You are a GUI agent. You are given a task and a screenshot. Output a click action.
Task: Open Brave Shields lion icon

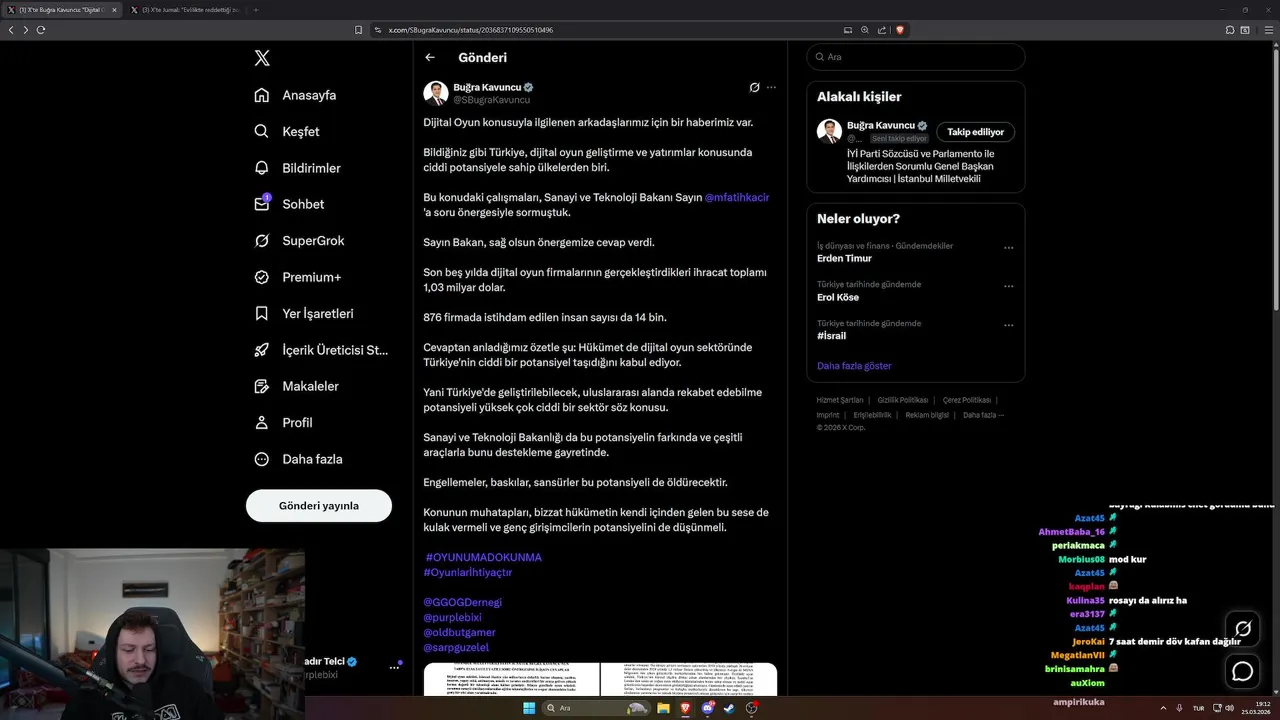900,30
